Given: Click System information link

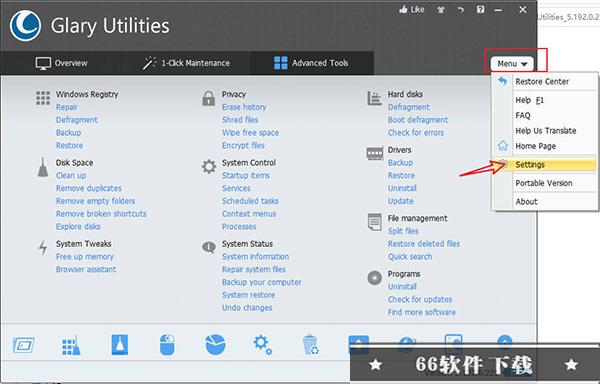Looking at the screenshot, I should click(255, 257).
